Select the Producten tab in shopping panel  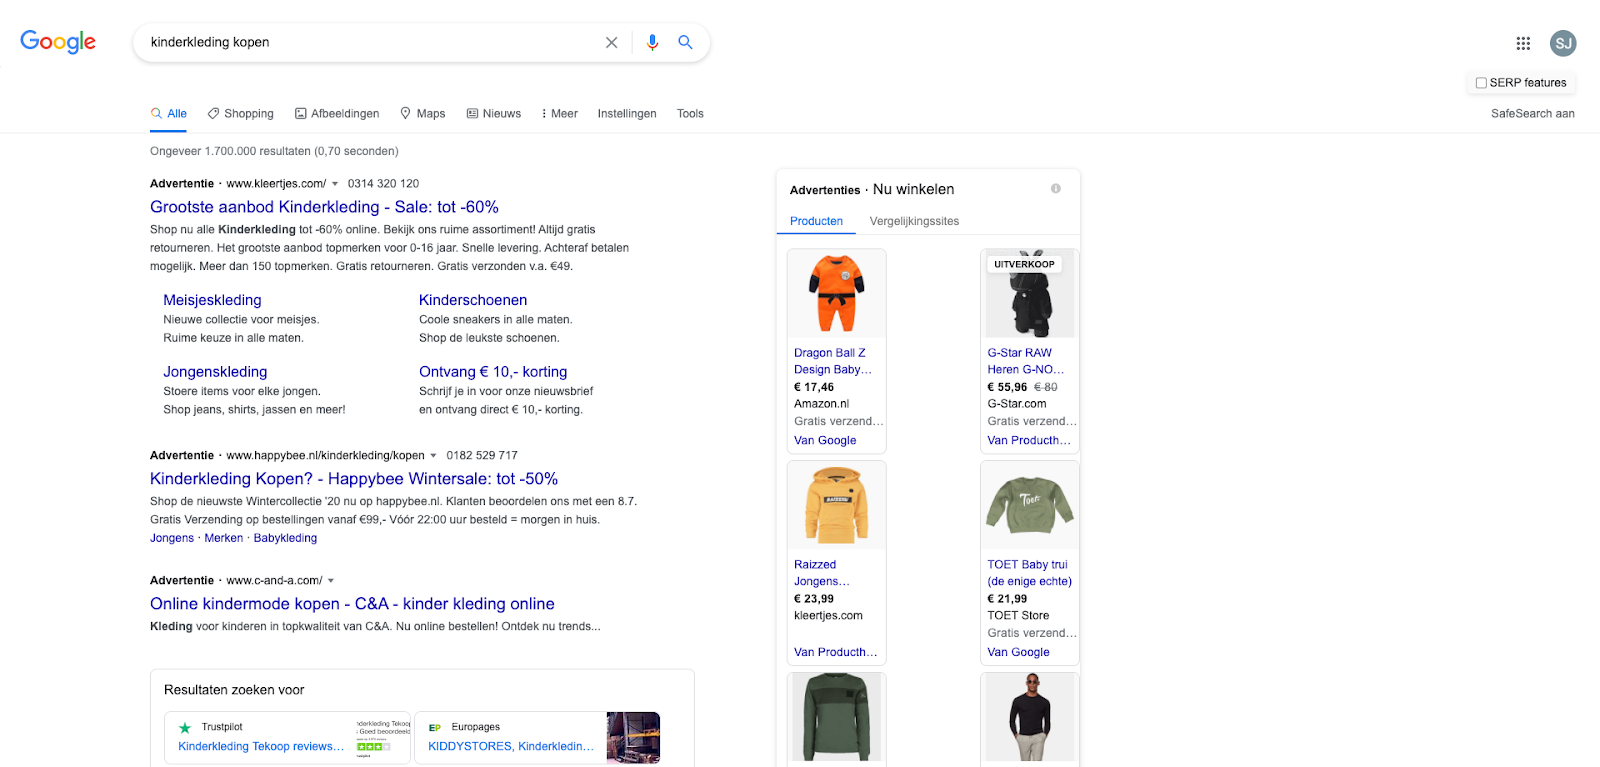point(816,221)
